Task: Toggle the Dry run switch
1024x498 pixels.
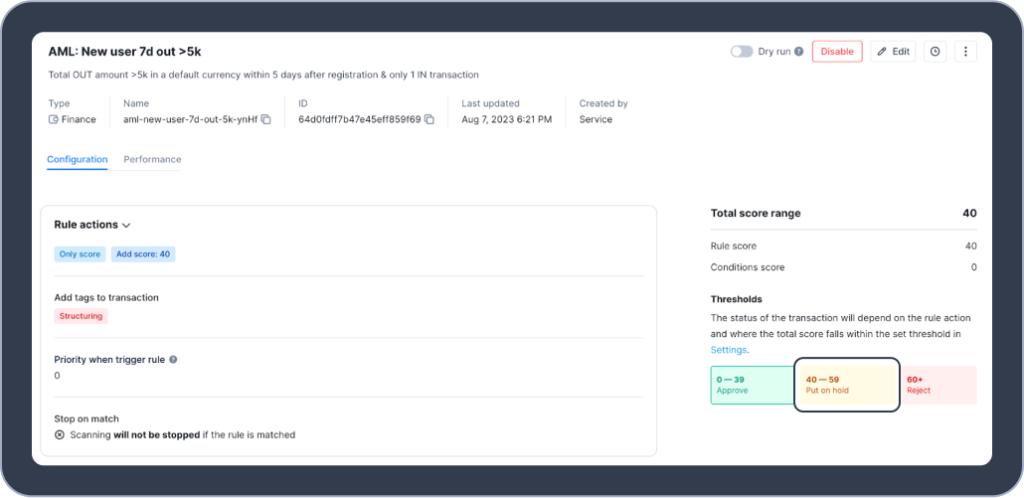Action: (x=741, y=52)
